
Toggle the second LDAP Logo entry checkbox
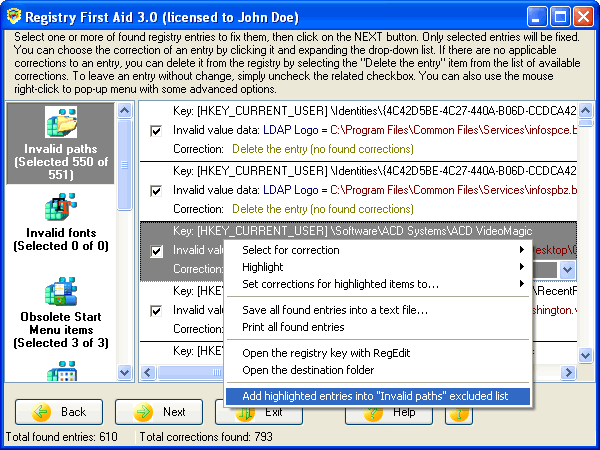point(155,190)
